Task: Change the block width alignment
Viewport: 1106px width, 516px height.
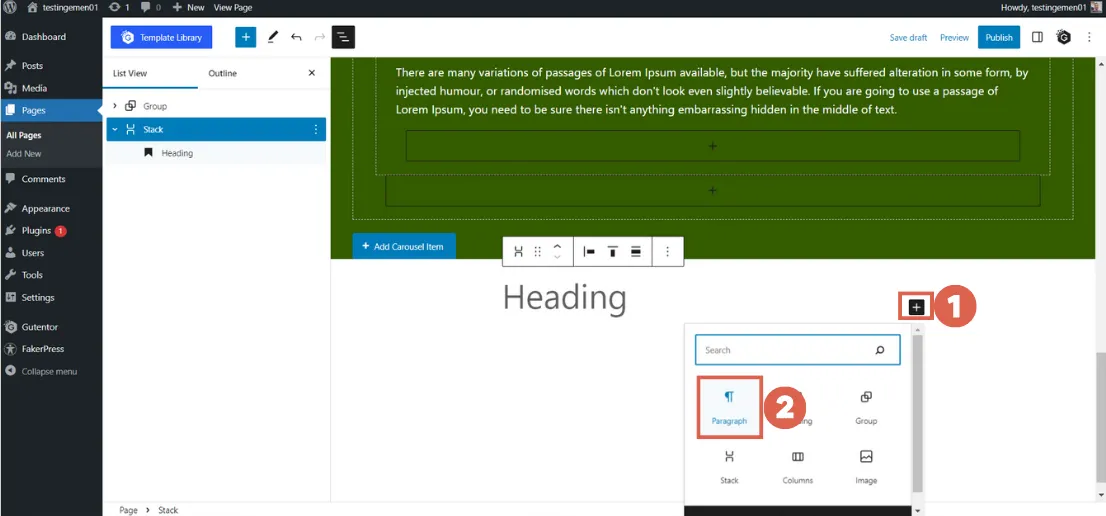Action: pyautogui.click(x=636, y=252)
